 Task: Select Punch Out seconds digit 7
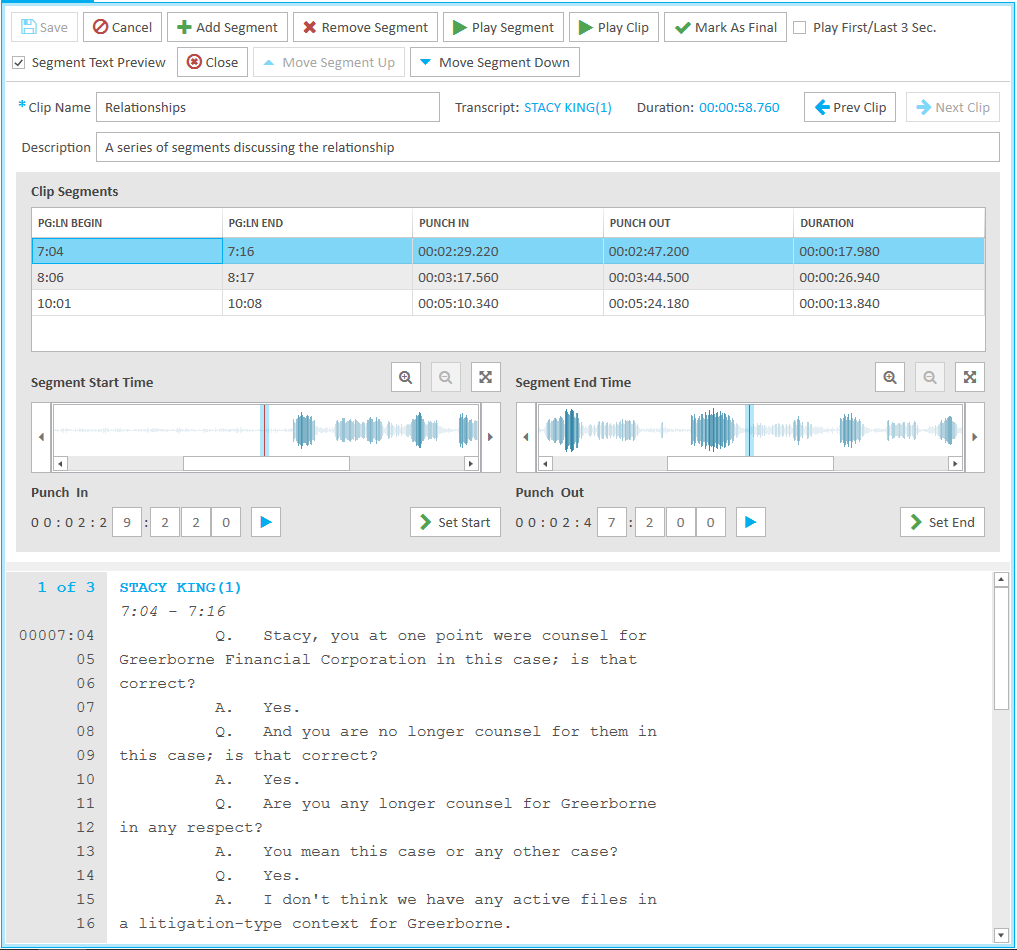click(x=612, y=522)
